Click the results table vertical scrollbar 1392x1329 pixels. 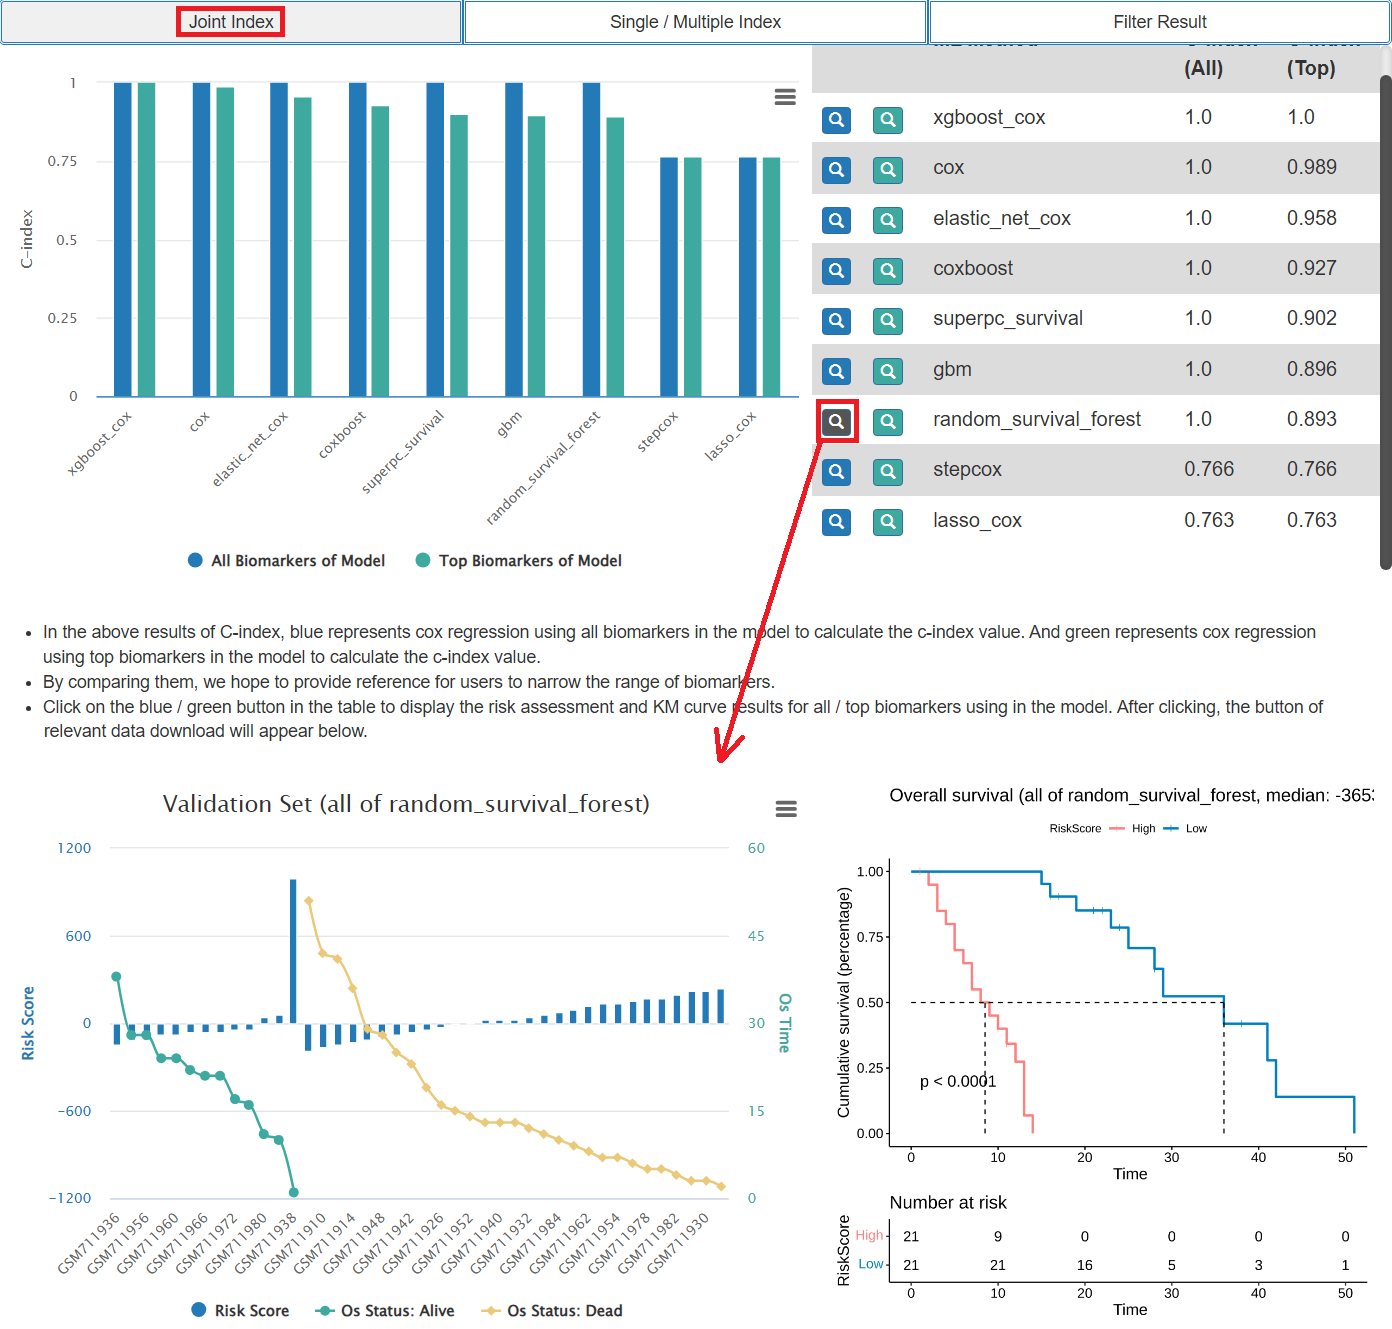[1385, 320]
